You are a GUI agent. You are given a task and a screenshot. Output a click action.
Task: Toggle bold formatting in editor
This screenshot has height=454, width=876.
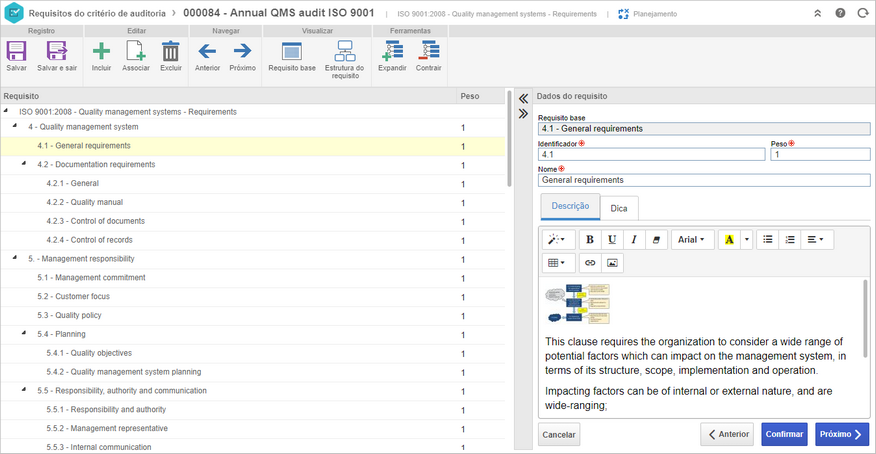[x=589, y=240]
